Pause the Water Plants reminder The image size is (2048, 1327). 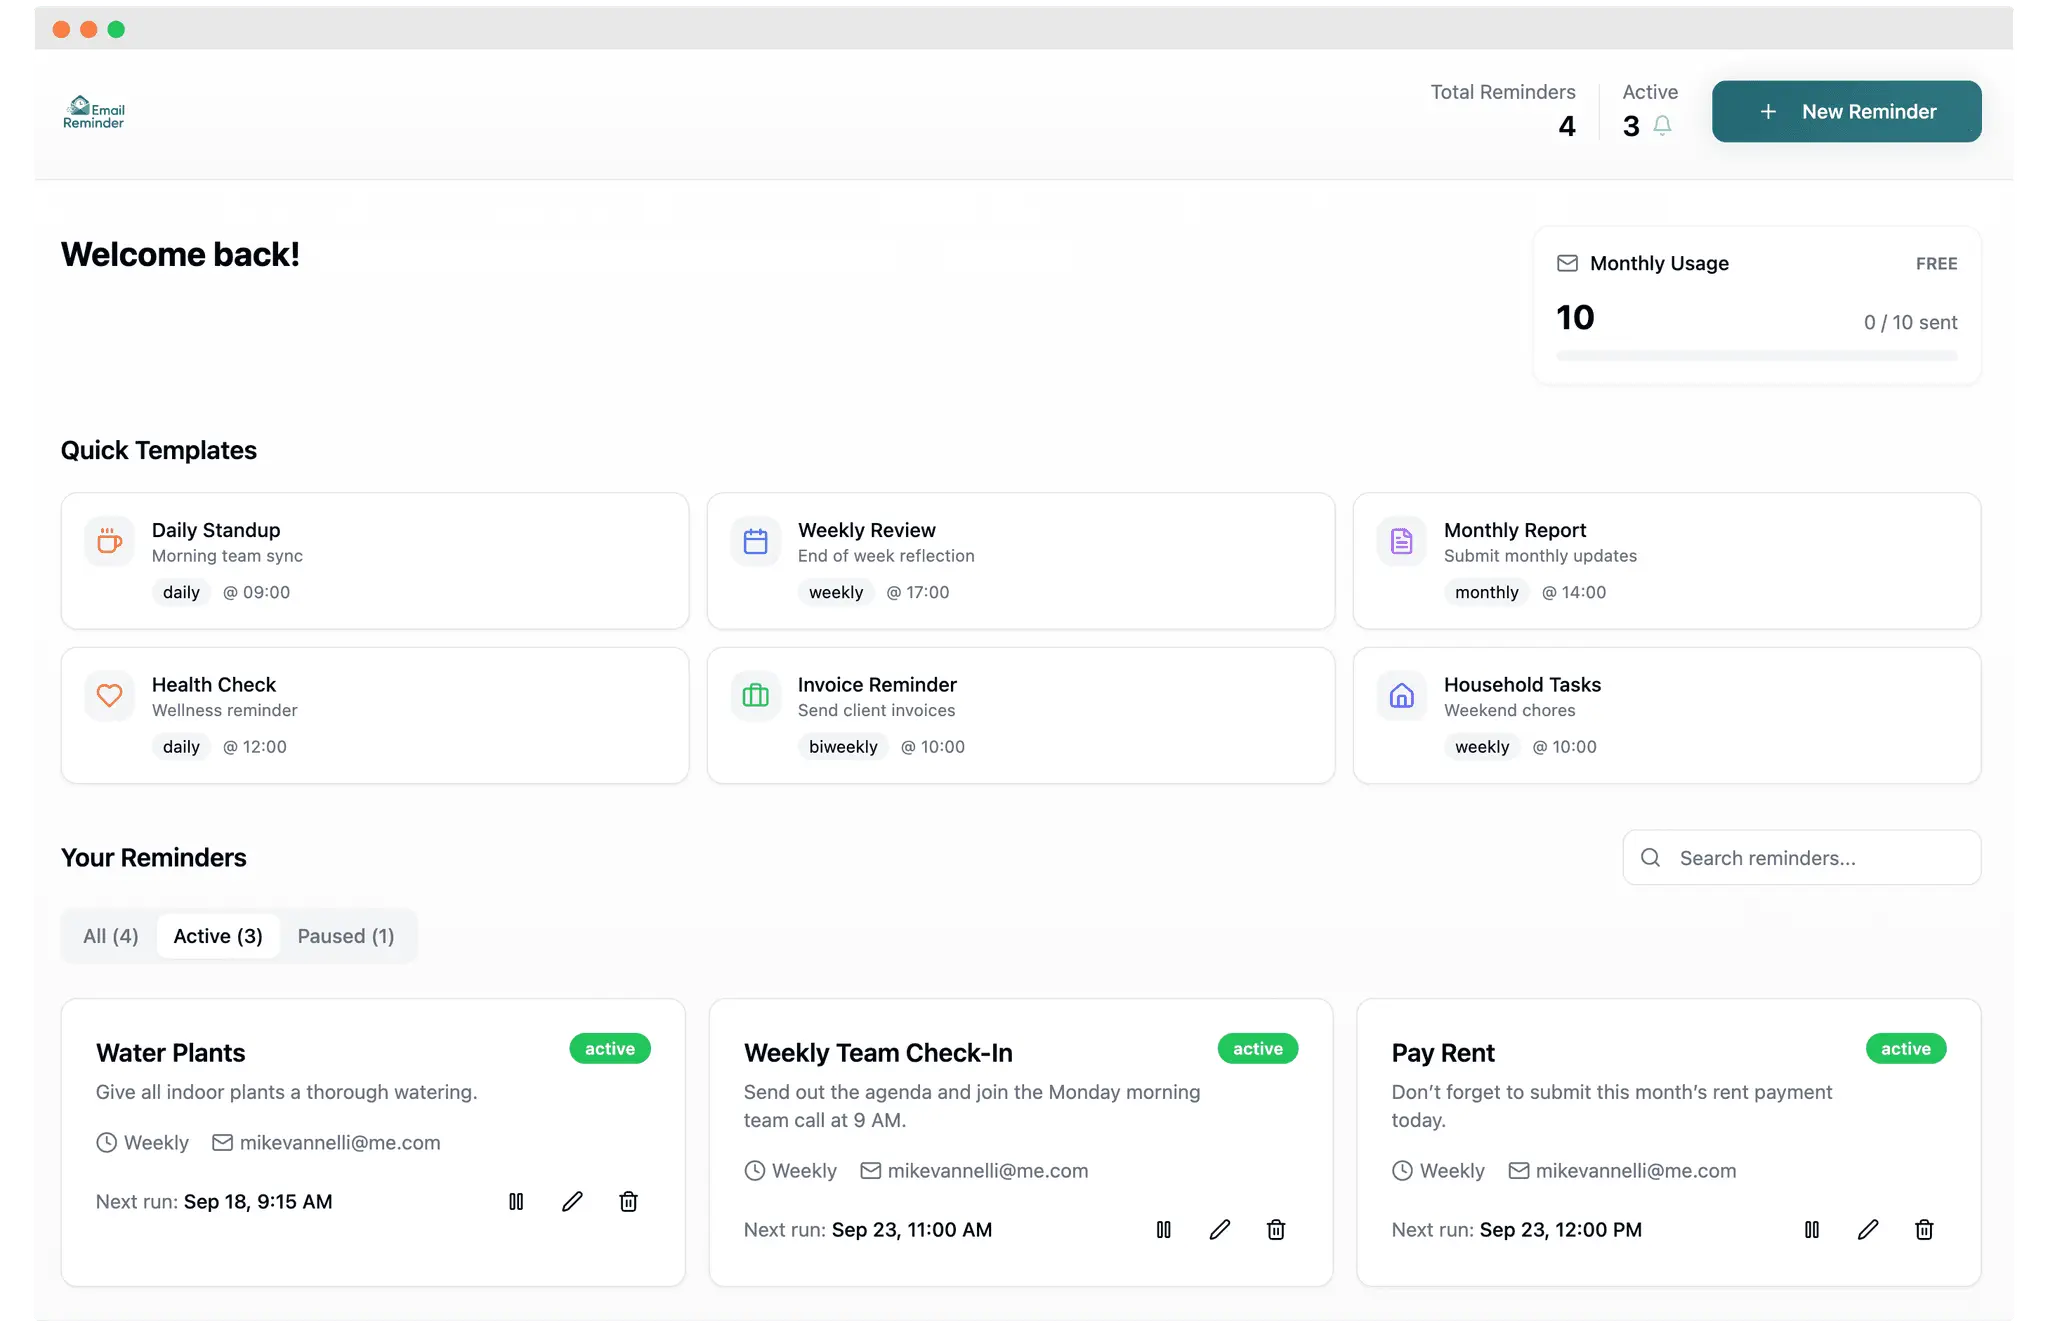(x=516, y=1201)
